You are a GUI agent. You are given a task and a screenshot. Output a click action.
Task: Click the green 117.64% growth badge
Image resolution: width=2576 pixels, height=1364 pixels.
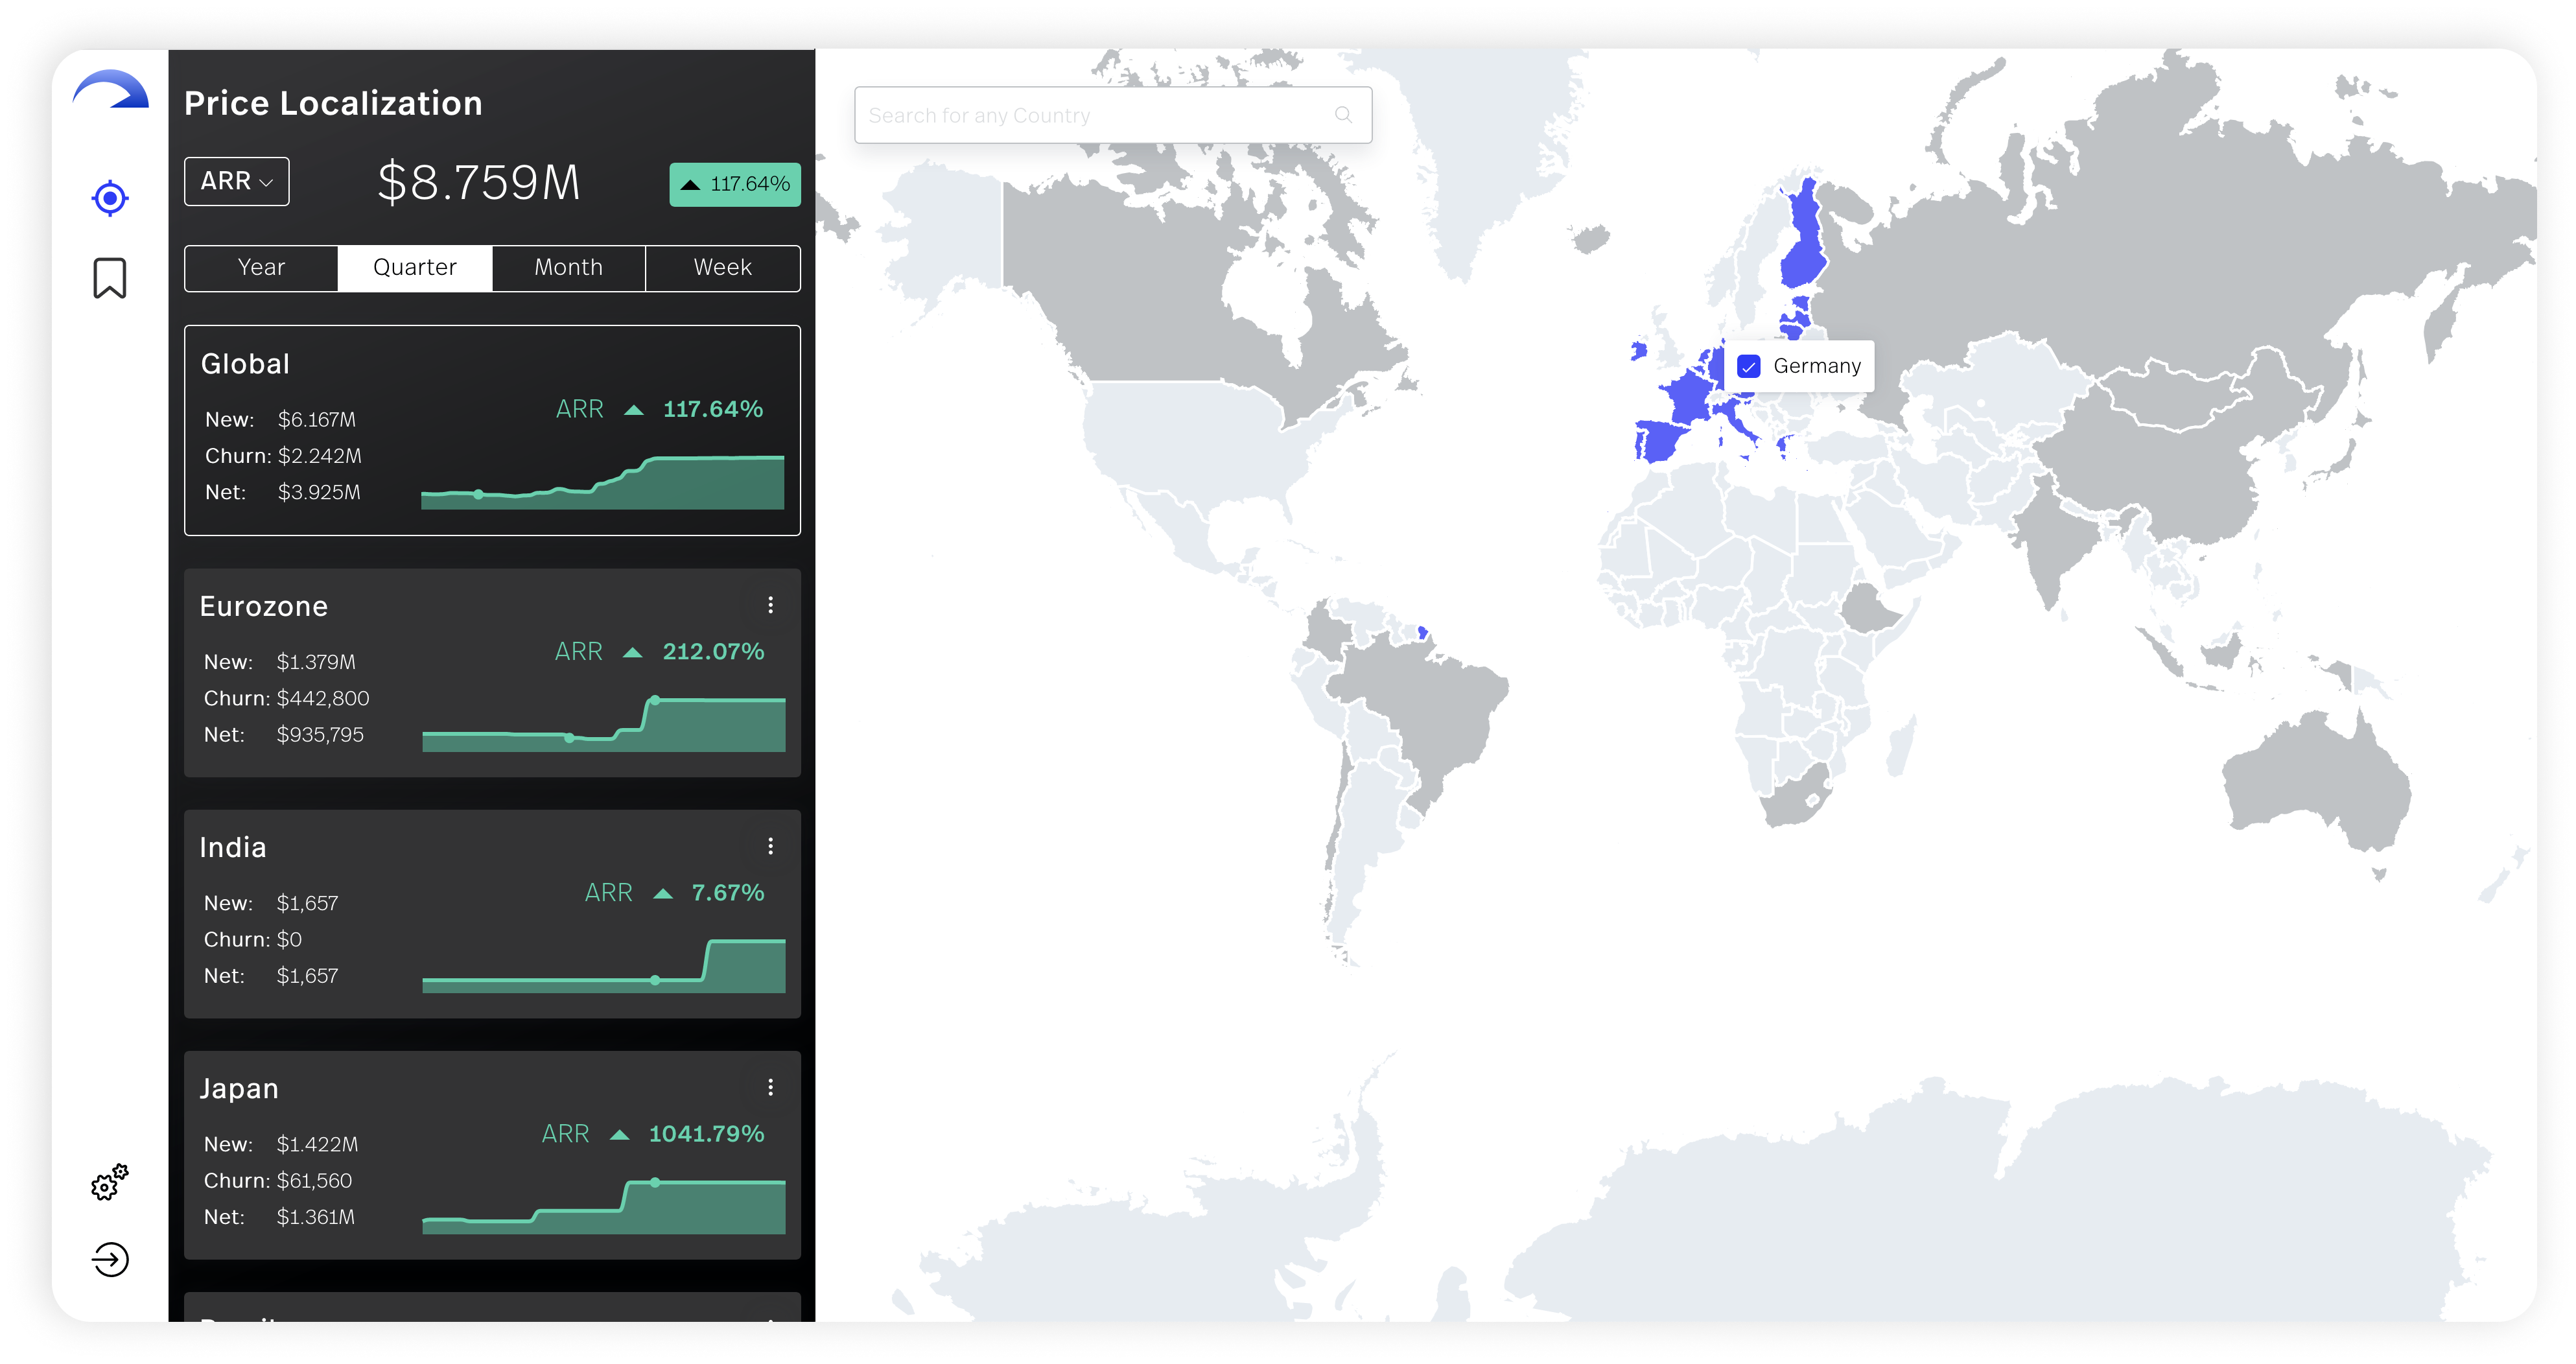(735, 184)
